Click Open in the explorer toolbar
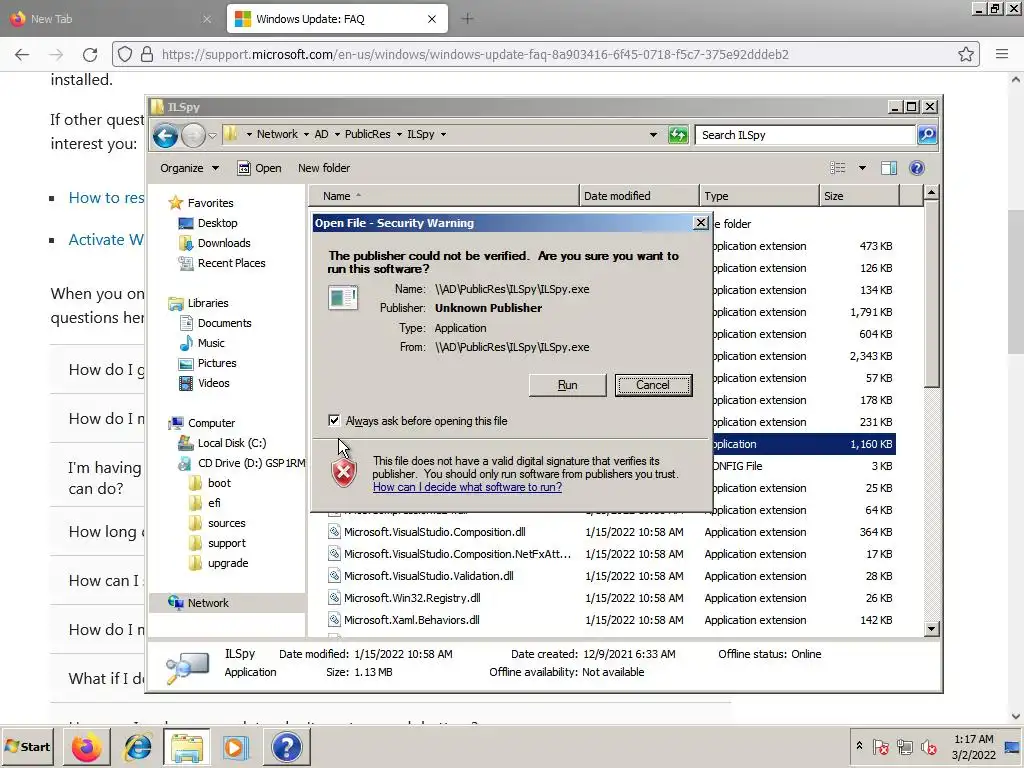This screenshot has width=1024, height=768. pos(259,168)
